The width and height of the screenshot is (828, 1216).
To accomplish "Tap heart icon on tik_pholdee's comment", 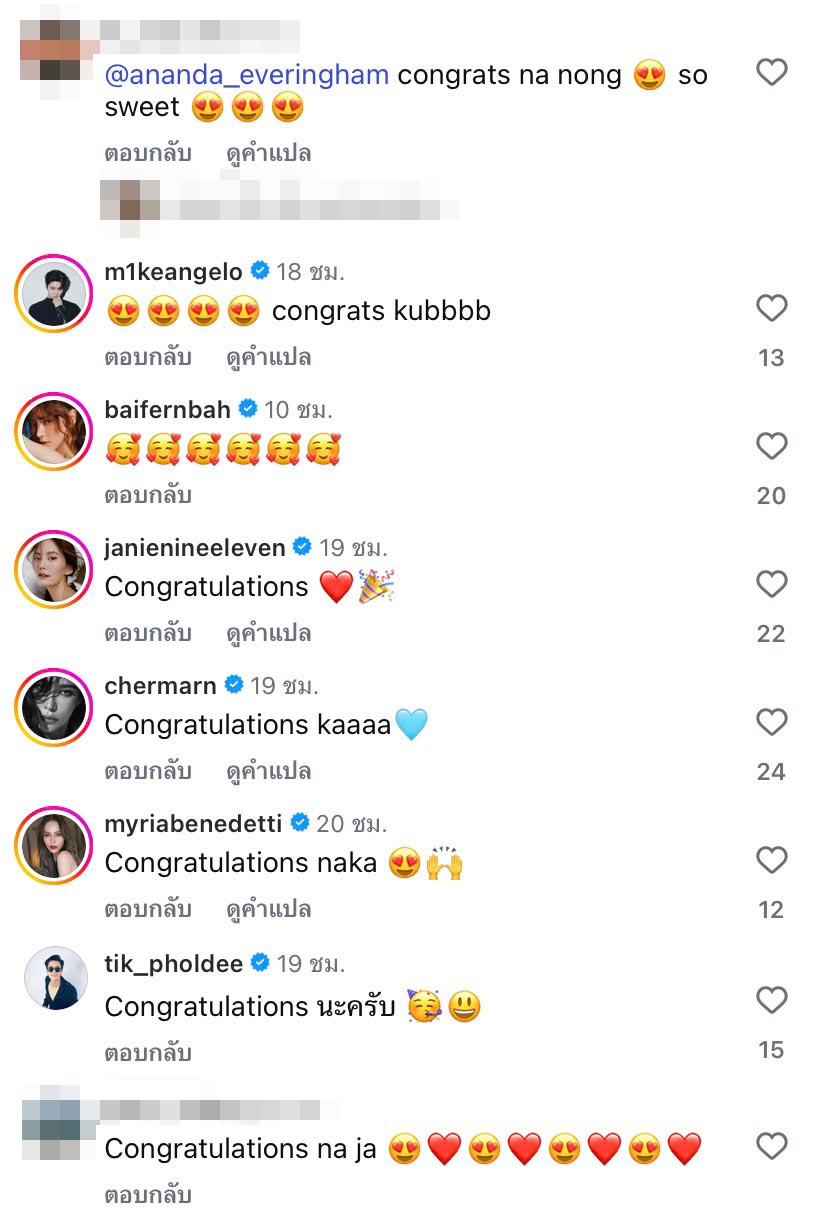I will tap(771, 1001).
